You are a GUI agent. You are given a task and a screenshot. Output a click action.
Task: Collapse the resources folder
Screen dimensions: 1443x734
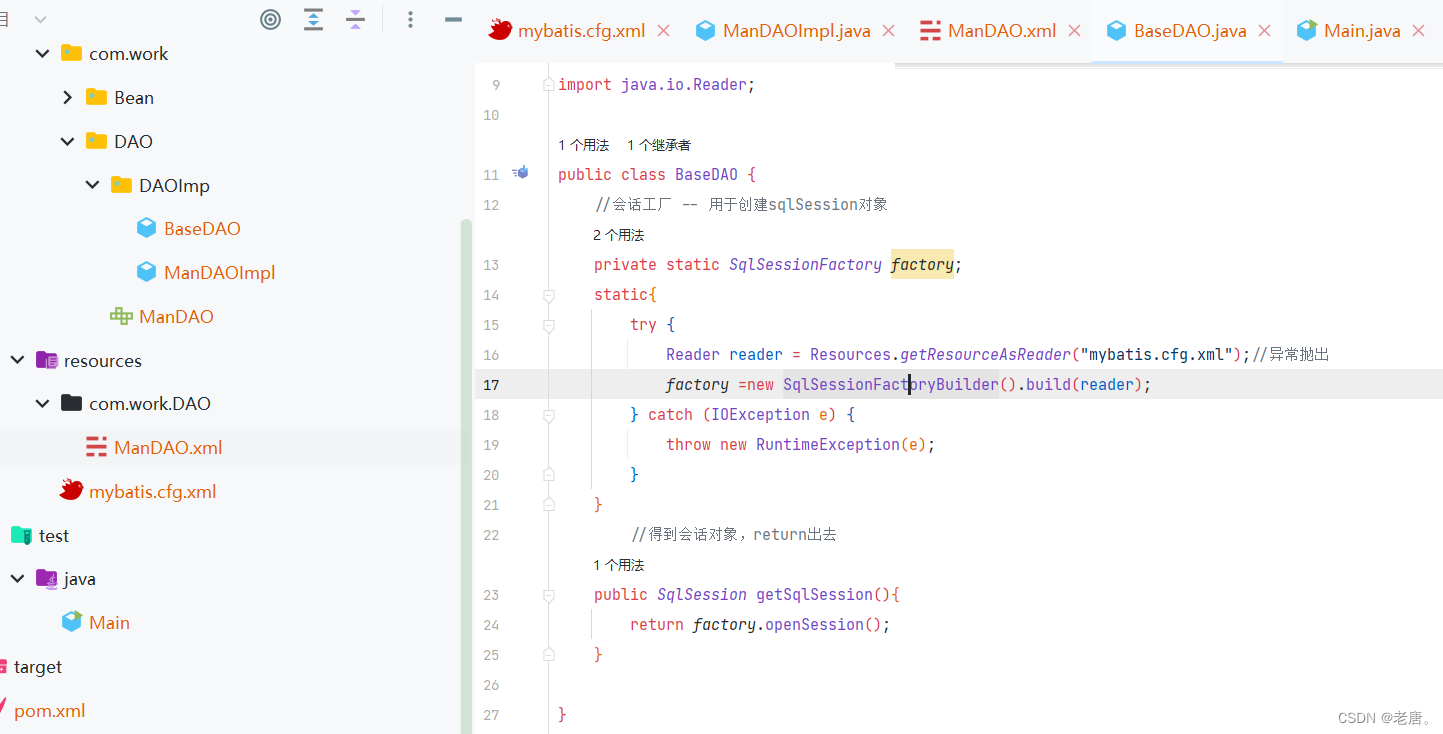17,360
